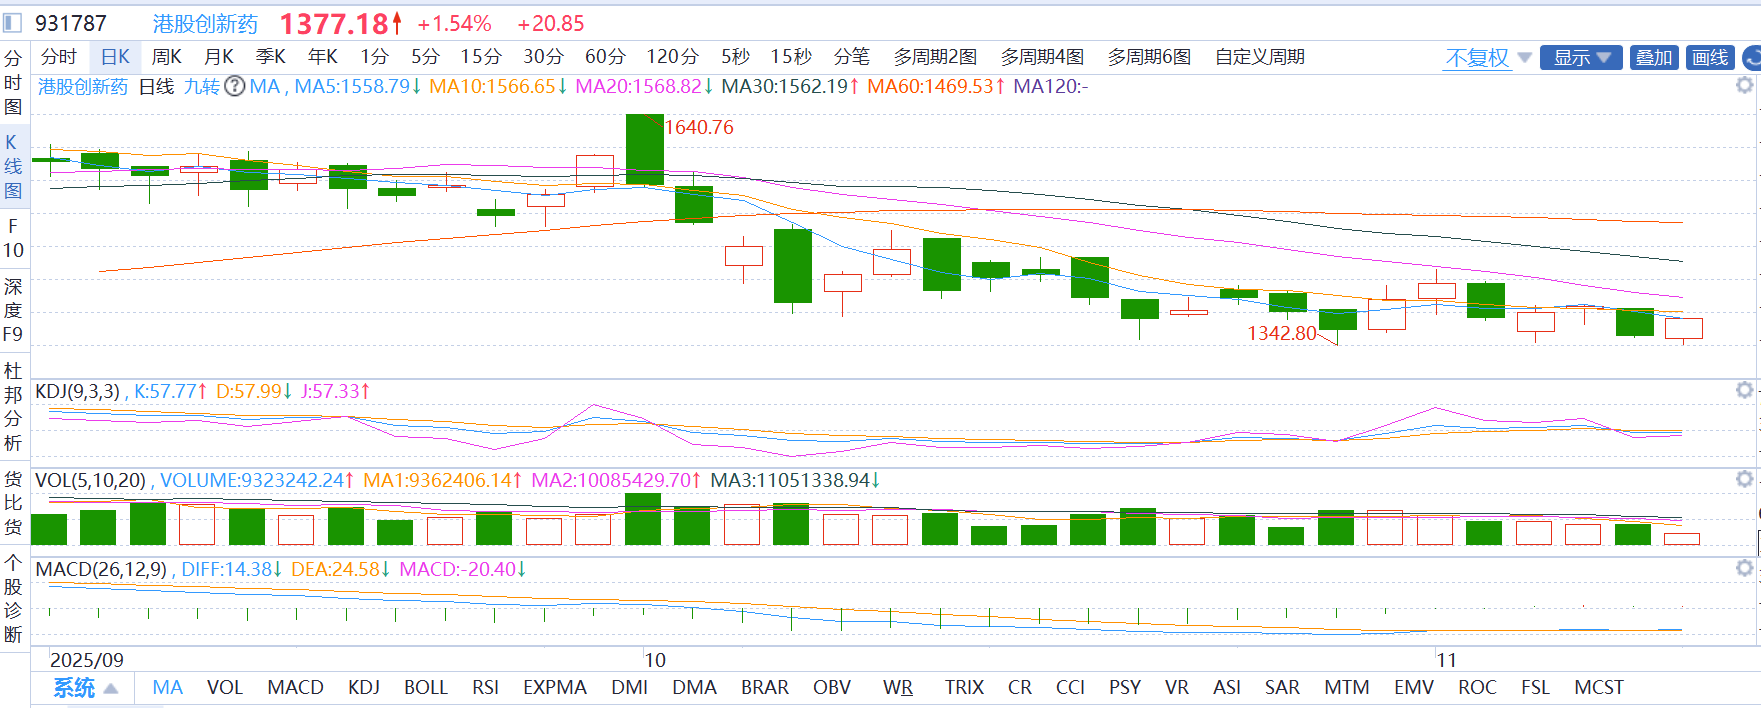Select the KDJ indicator tab at bottom
This screenshot has height=708, width=1761.
tap(364, 688)
